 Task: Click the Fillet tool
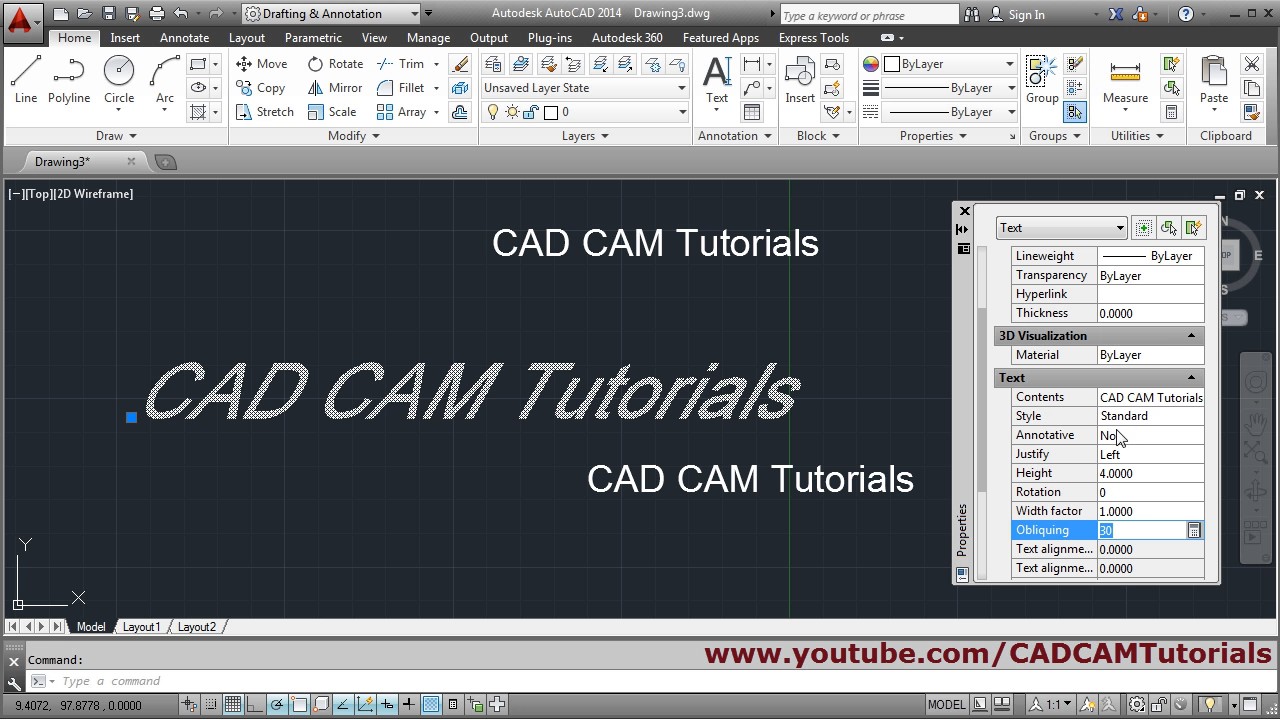[x=401, y=88]
